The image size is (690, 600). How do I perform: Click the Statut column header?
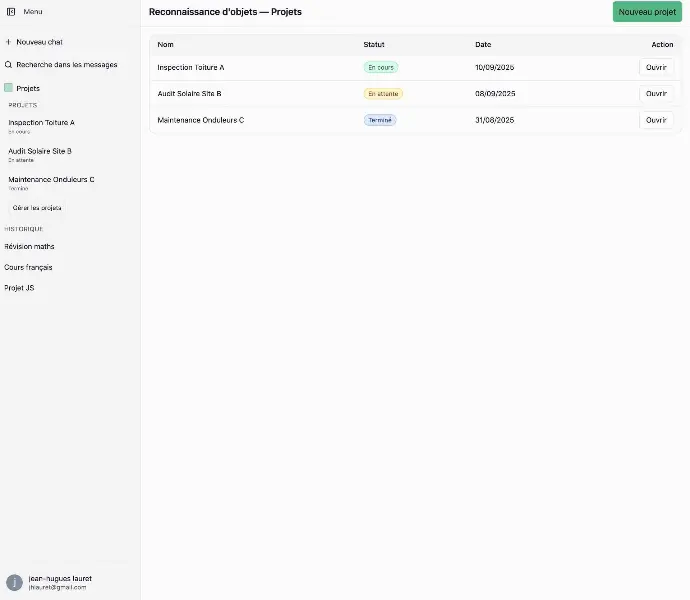pyautogui.click(x=374, y=44)
